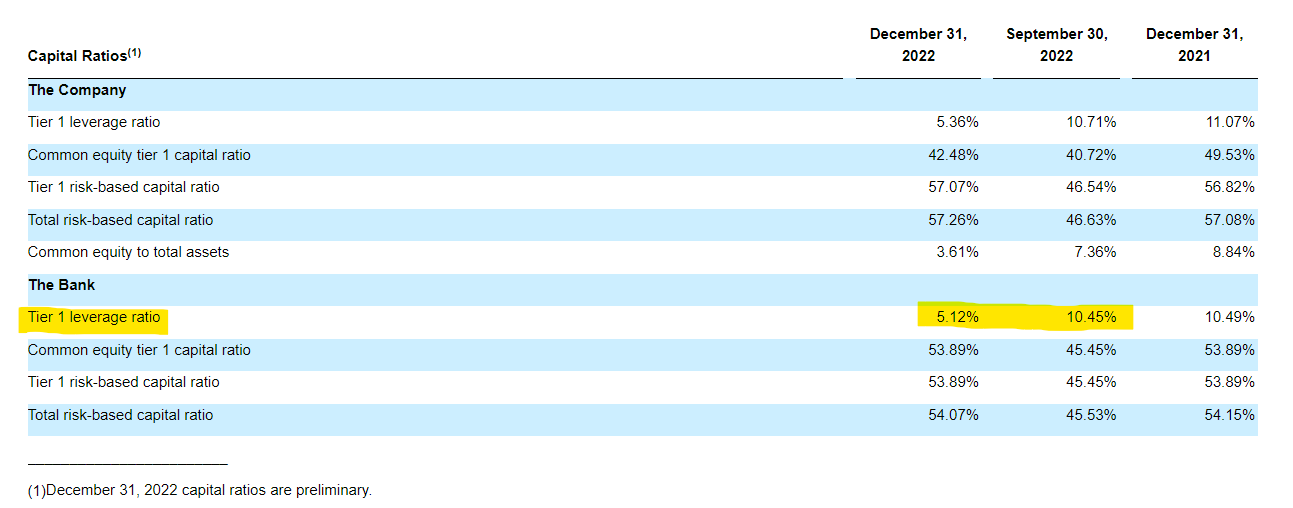Click the Company's "Total risk-based capital ratio" label

tap(120, 220)
